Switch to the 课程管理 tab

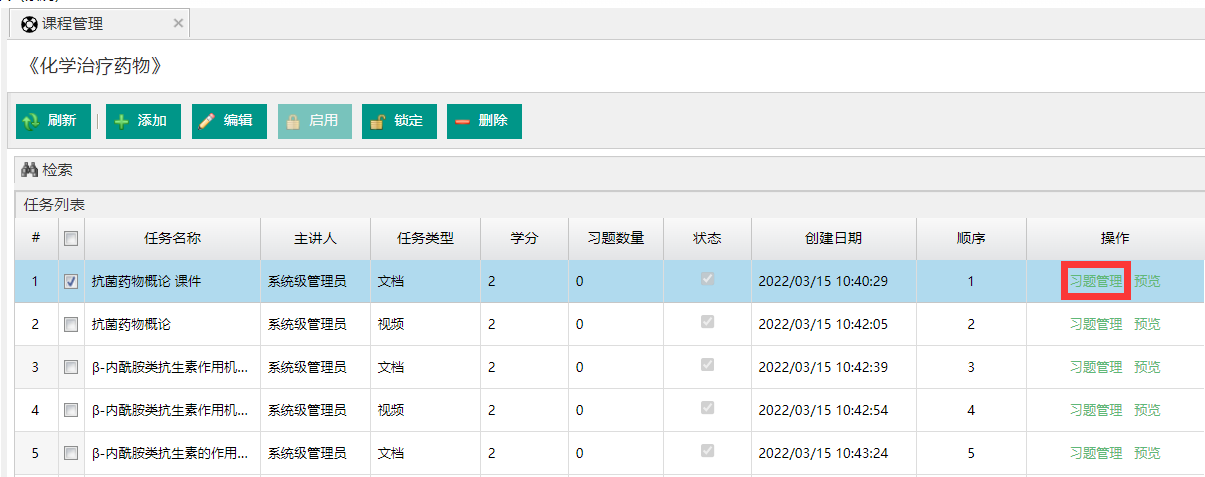pos(72,23)
